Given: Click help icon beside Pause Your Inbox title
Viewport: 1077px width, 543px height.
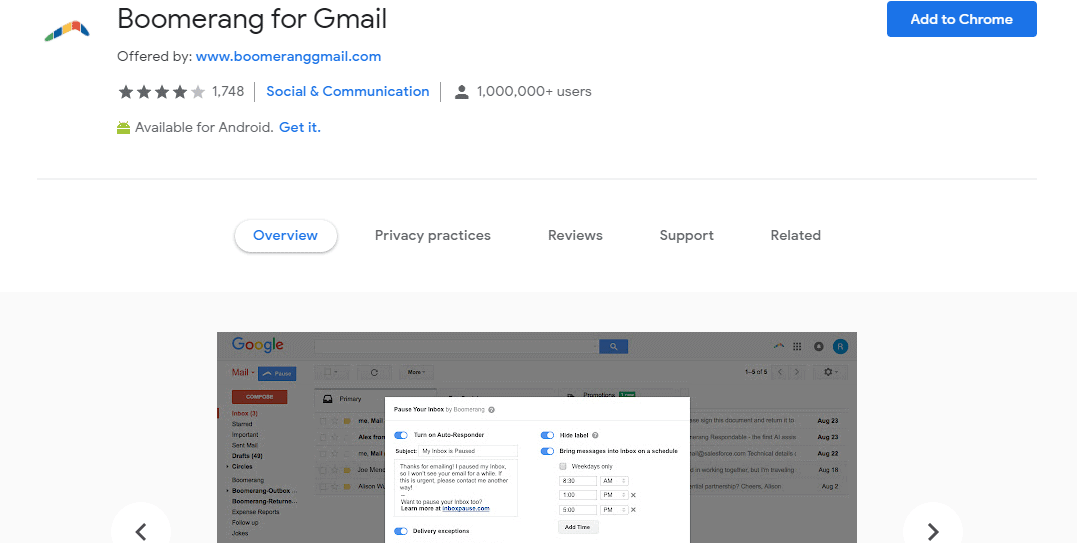Looking at the screenshot, I should (491, 410).
